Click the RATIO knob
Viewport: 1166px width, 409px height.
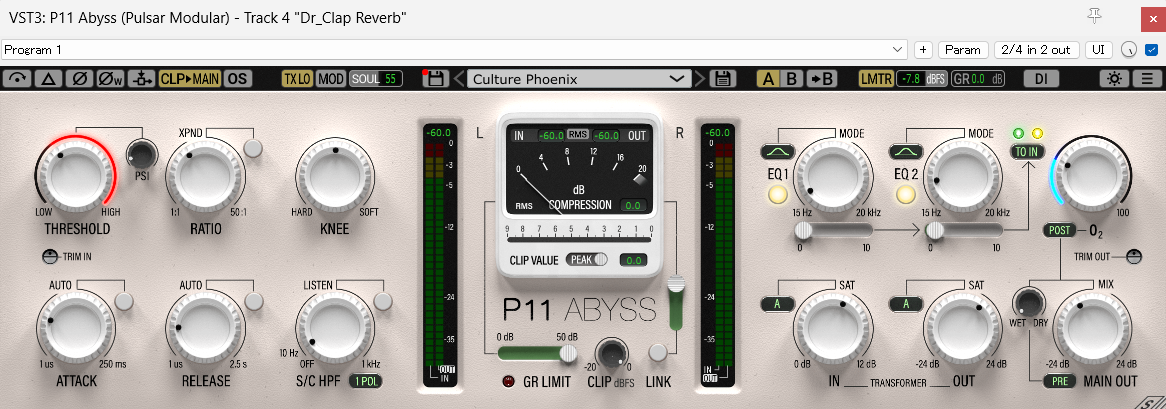tap(205, 175)
